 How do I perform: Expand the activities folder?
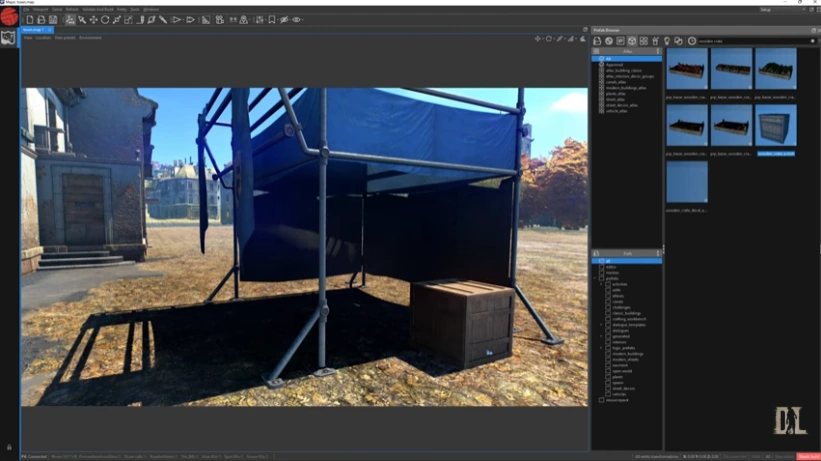tap(601, 284)
